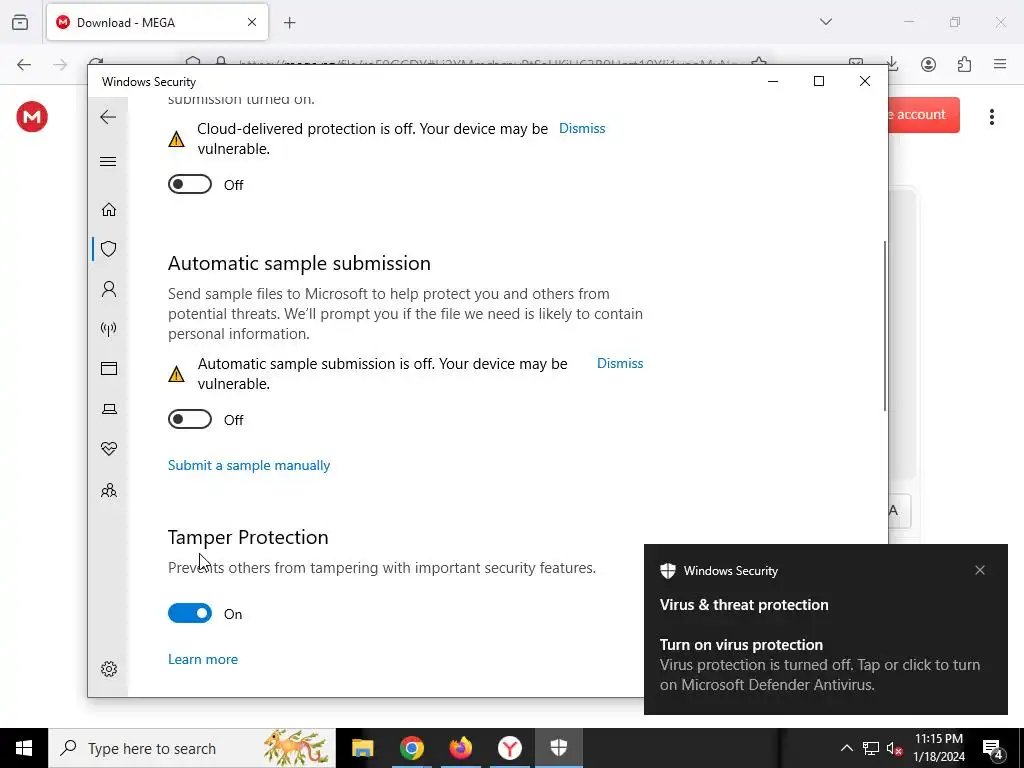Screen dimensions: 1024x768
Task: Click the muted volume tray icon
Action: (x=894, y=748)
